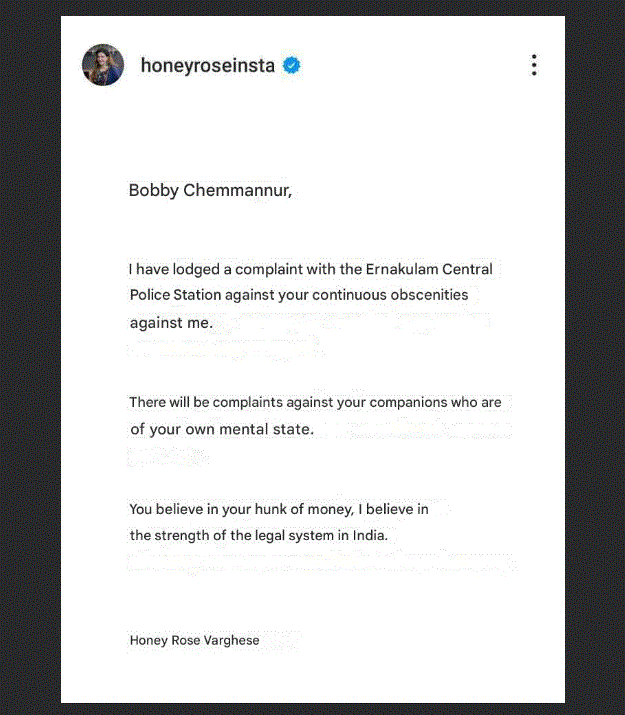Open the honeyroseinsta profile picture
This screenshot has height=715, width=625.
tap(103, 65)
